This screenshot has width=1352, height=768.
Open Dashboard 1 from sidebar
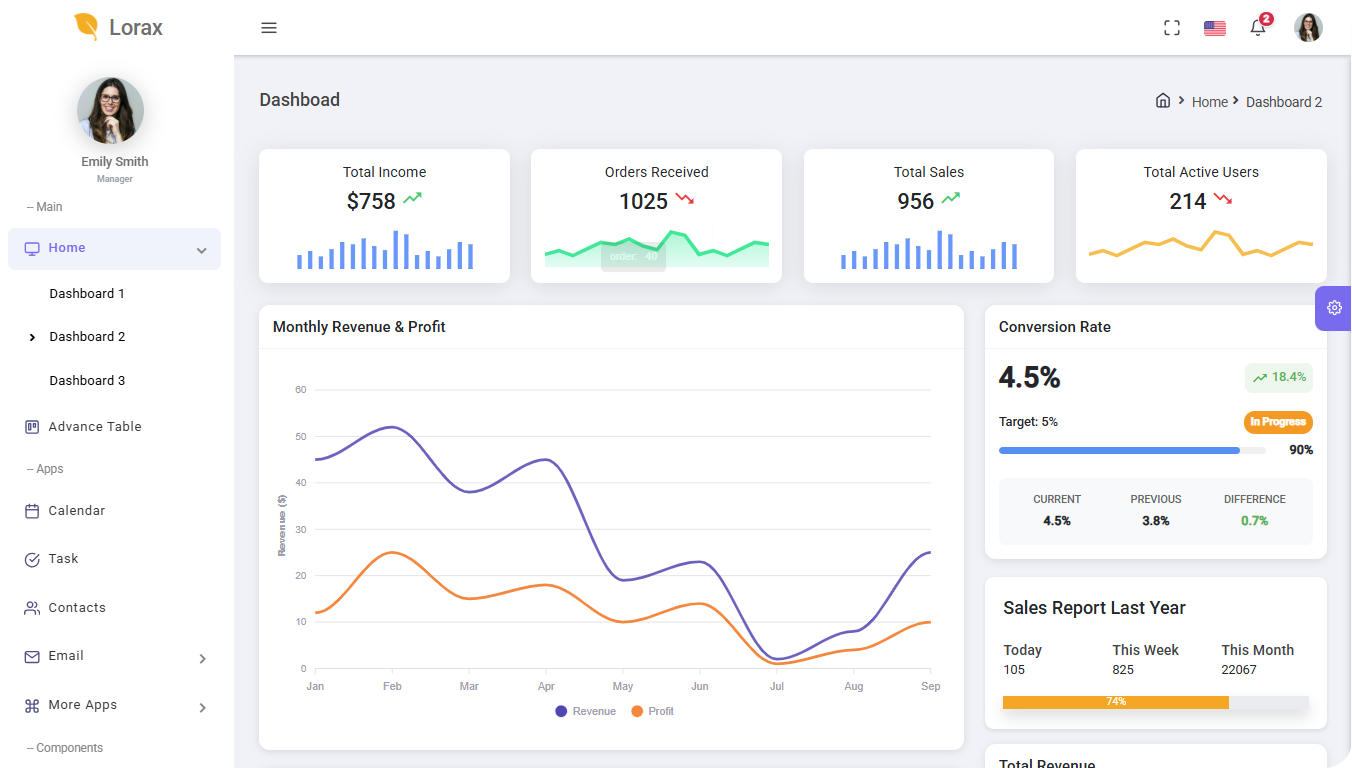click(87, 294)
